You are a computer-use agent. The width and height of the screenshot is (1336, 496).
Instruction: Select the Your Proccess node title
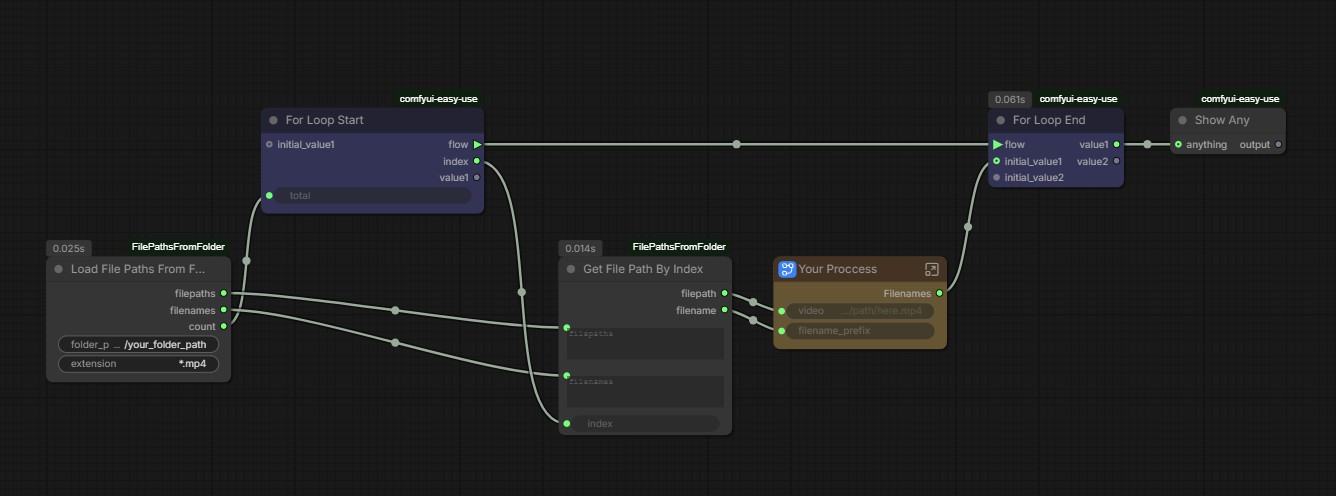(838, 269)
